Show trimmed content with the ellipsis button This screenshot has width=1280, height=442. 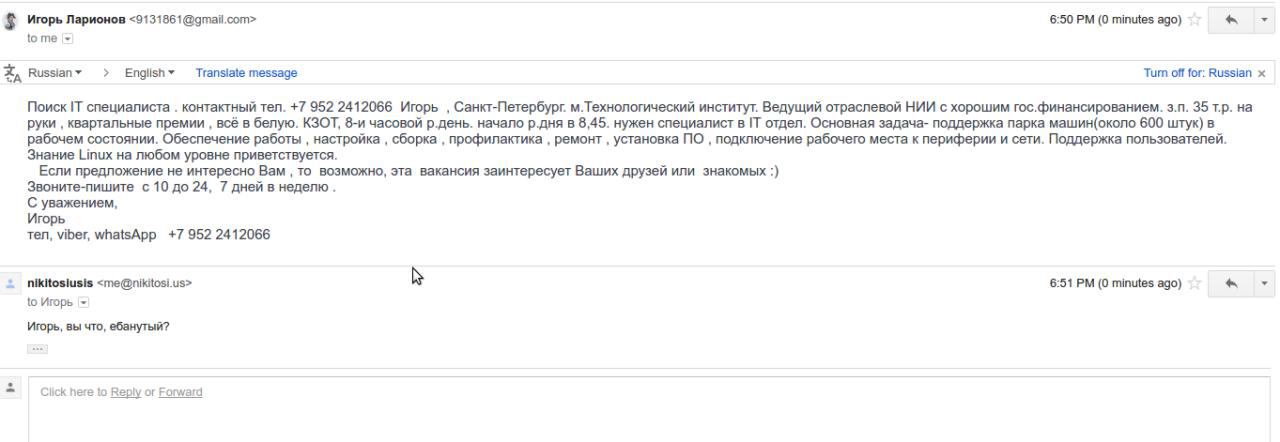point(37,348)
